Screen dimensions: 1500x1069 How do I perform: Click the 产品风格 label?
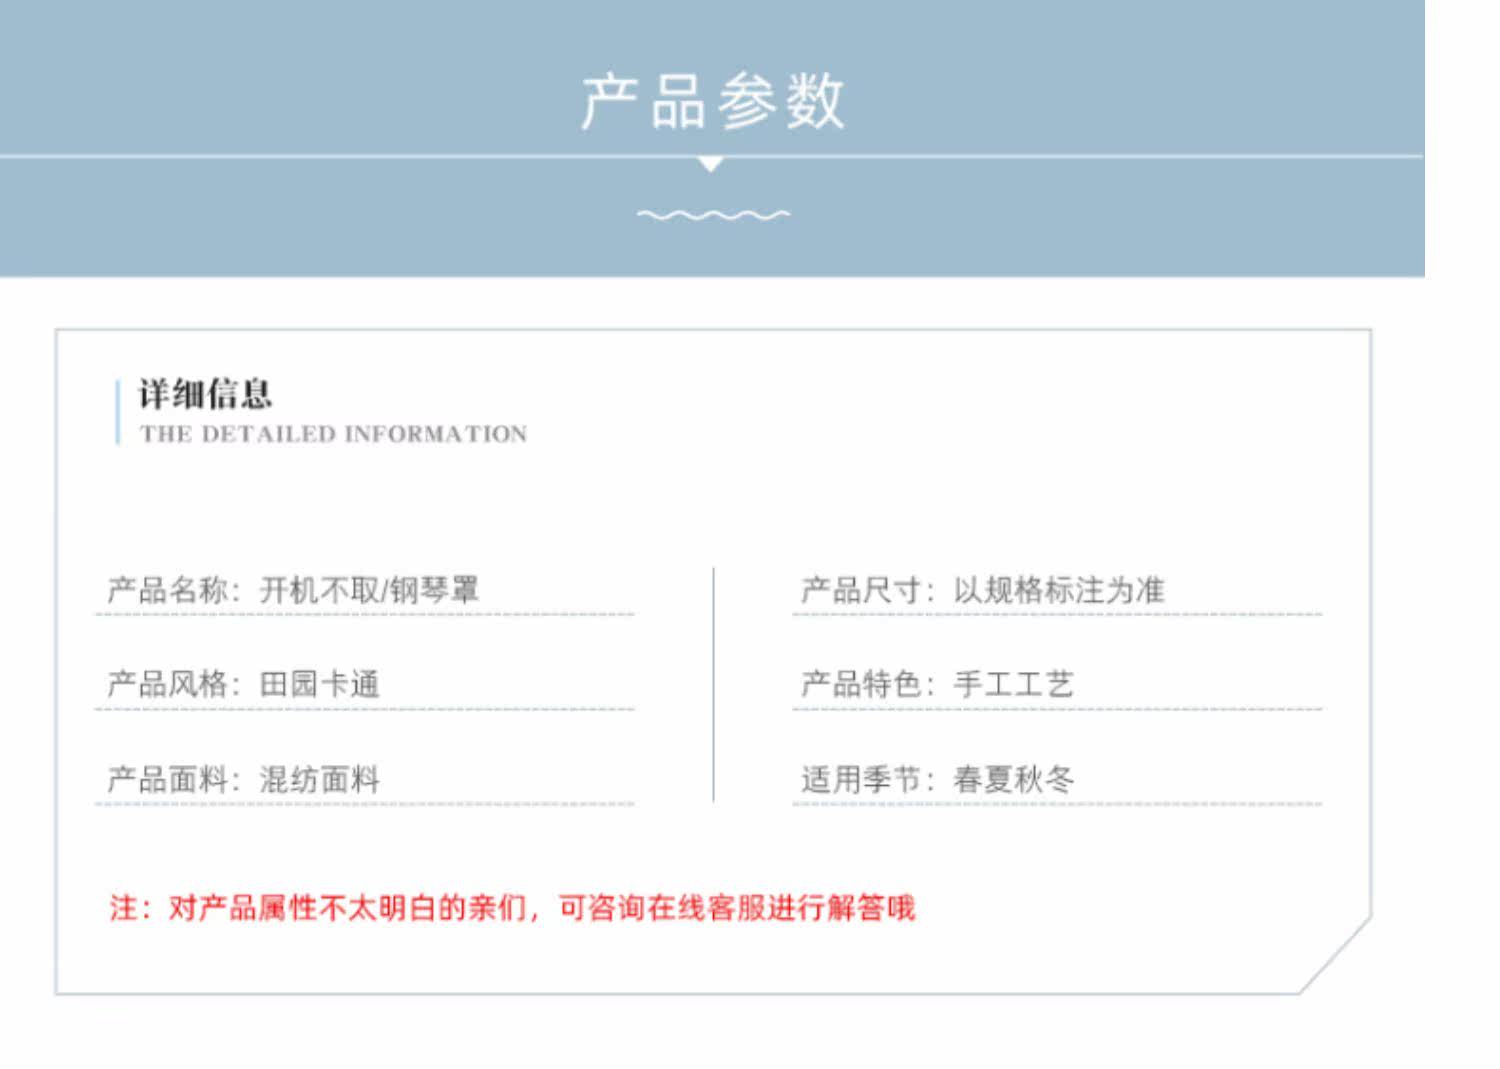[x=168, y=684]
